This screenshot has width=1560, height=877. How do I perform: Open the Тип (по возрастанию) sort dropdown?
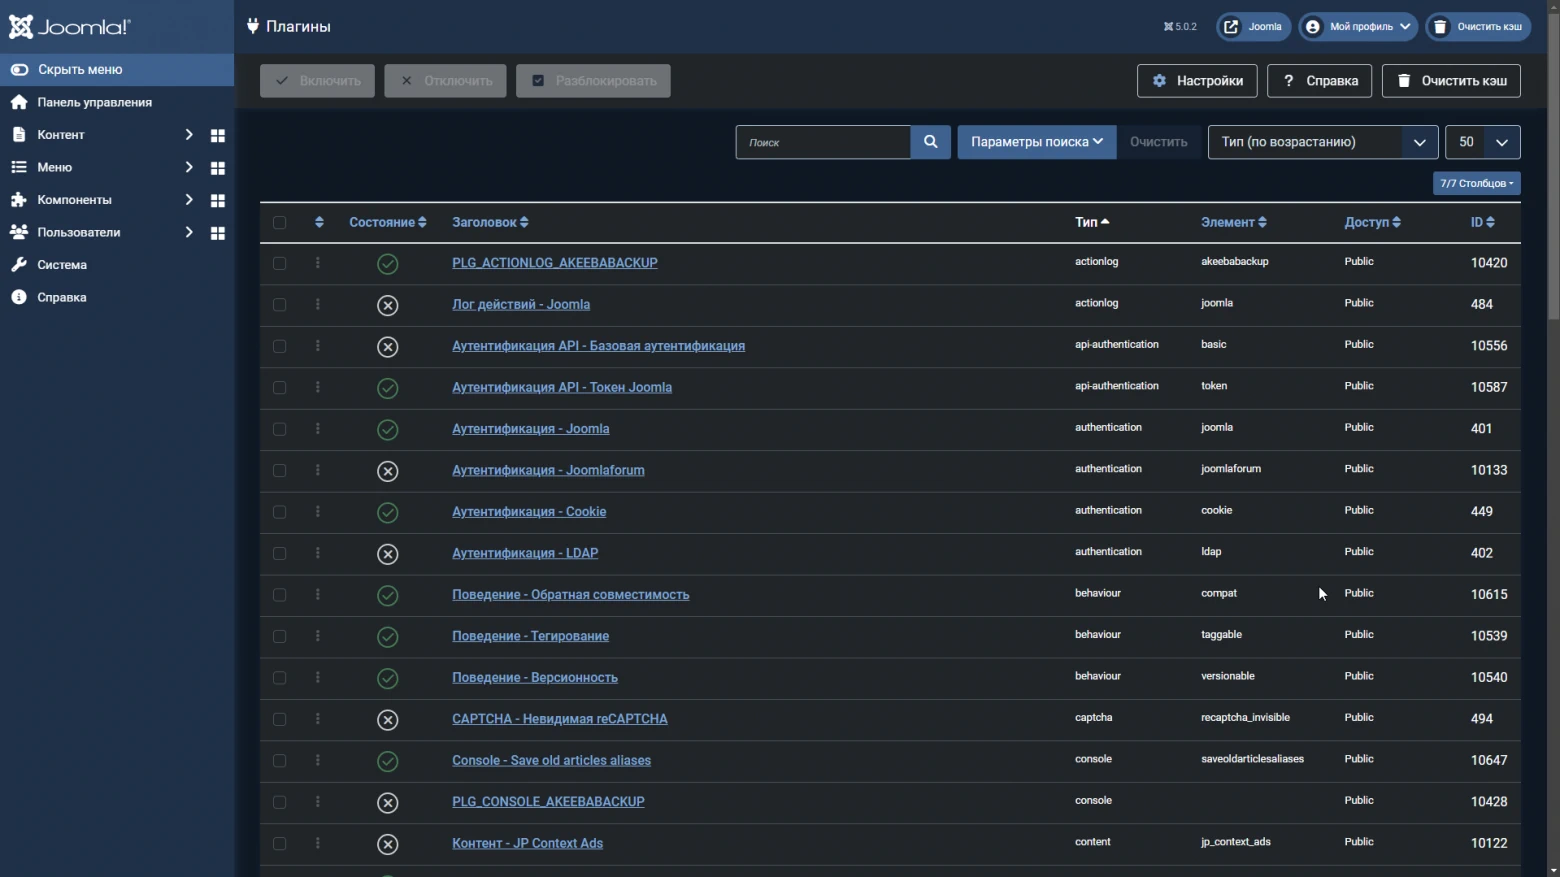[x=1323, y=142]
